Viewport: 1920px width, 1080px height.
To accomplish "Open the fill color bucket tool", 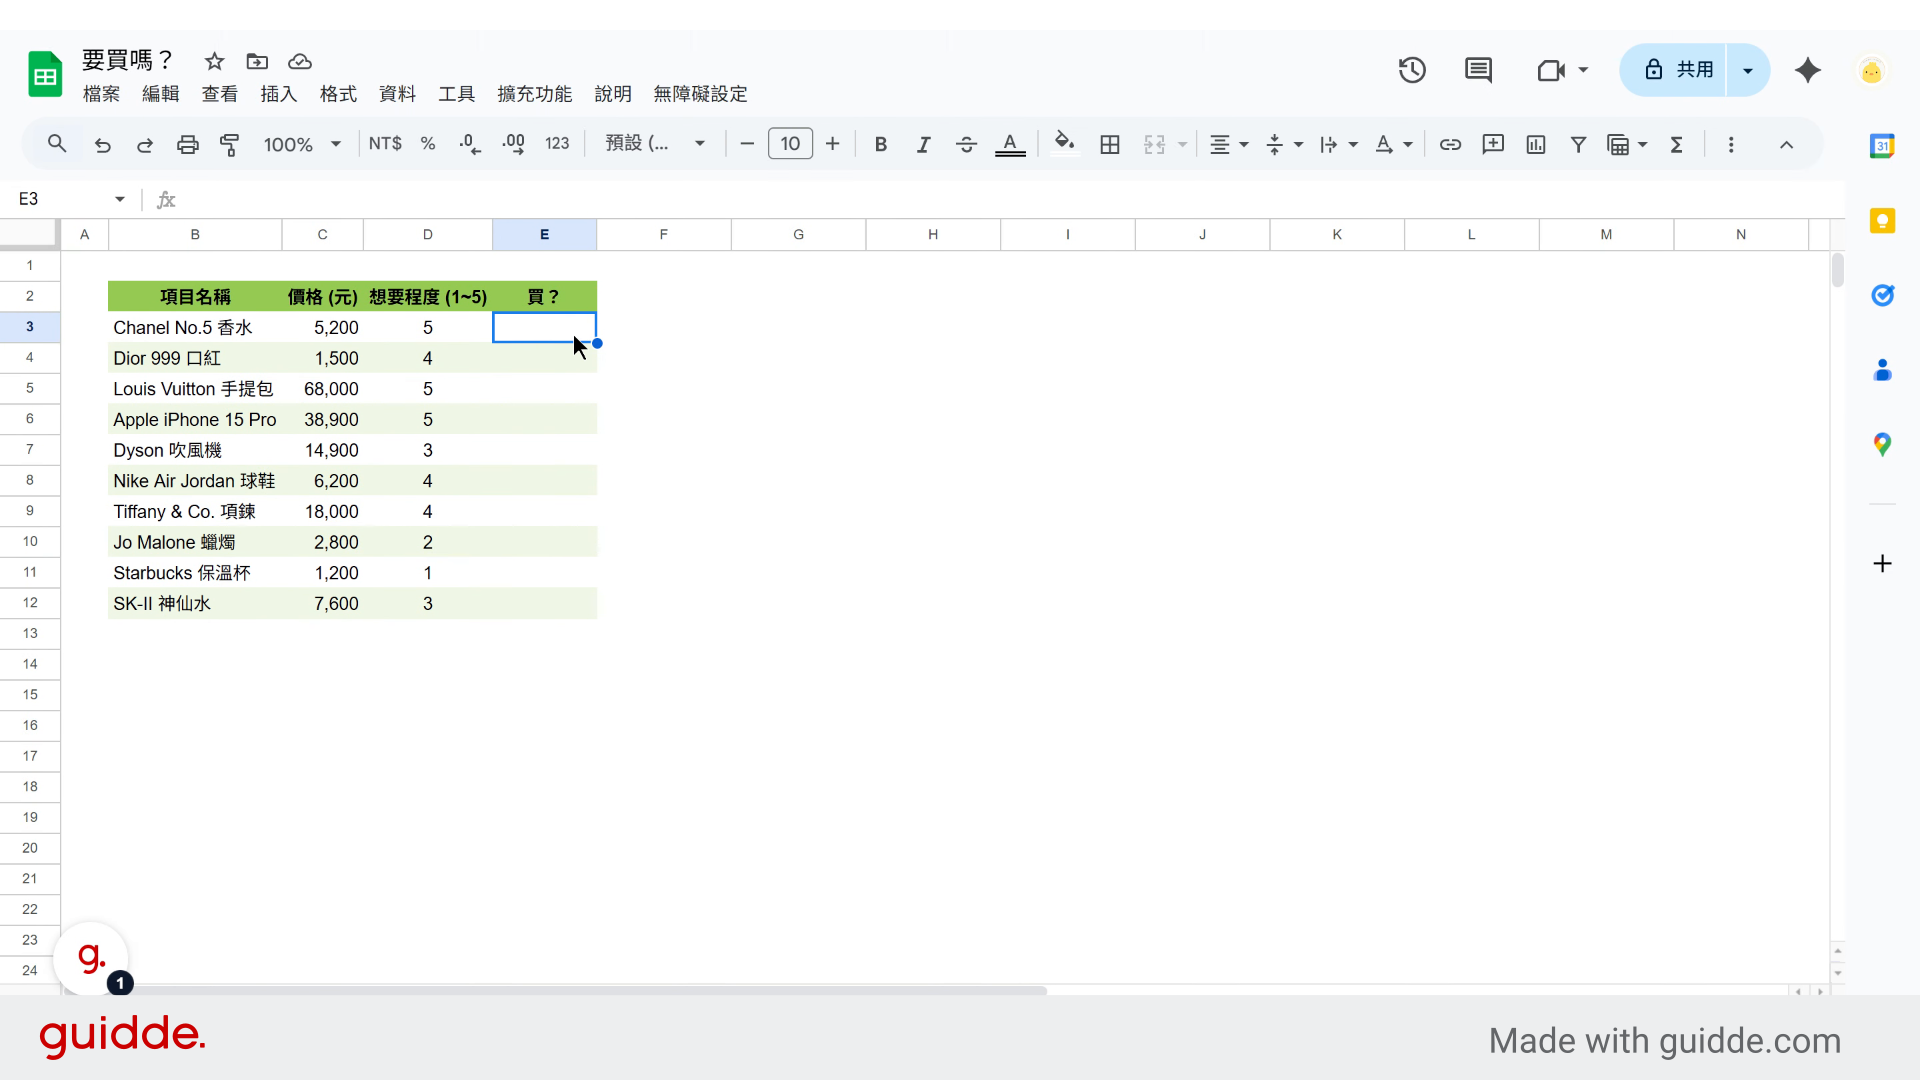I will 1064,143.
